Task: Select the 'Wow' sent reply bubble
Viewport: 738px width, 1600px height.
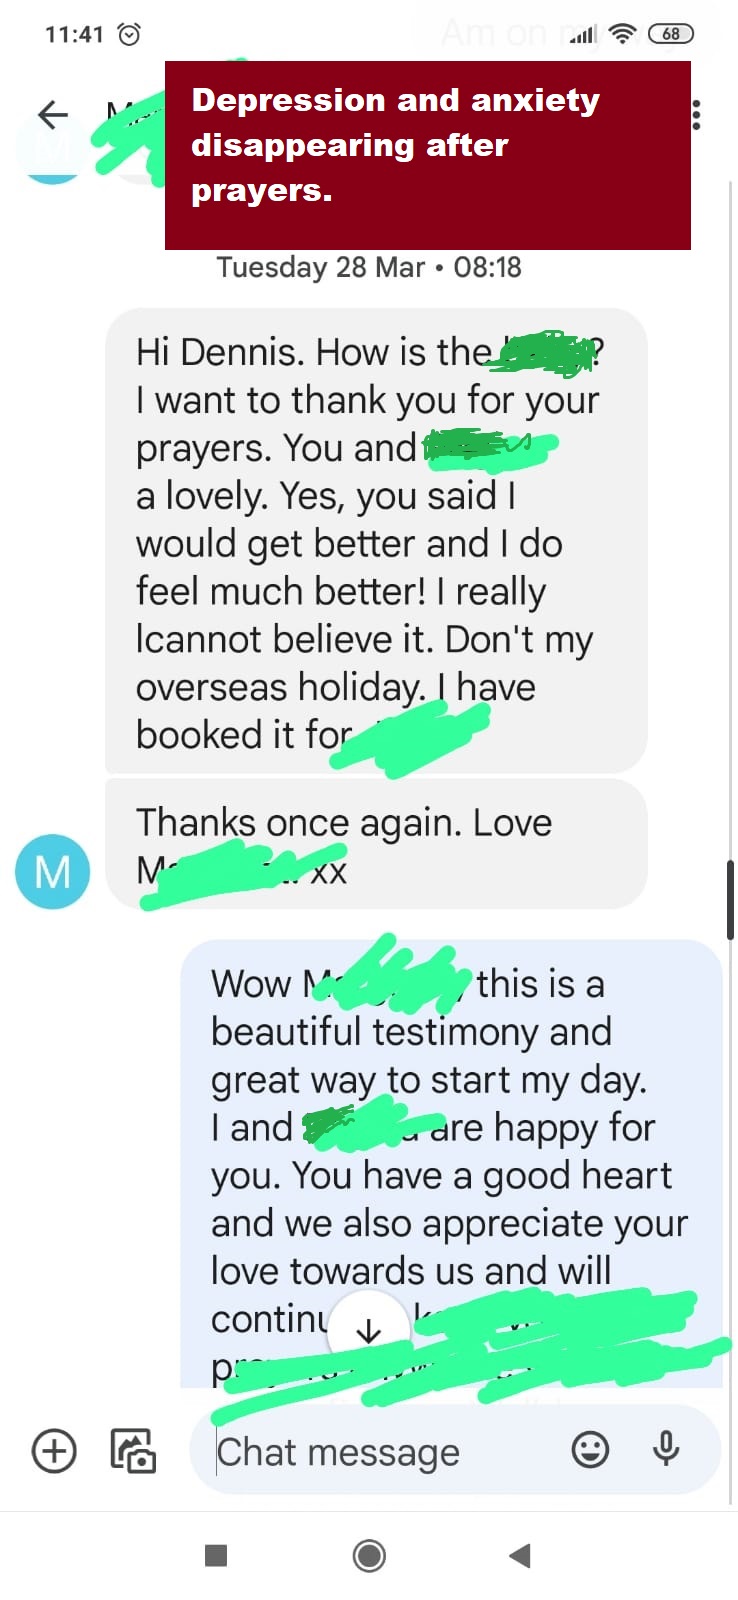Action: 451,1163
